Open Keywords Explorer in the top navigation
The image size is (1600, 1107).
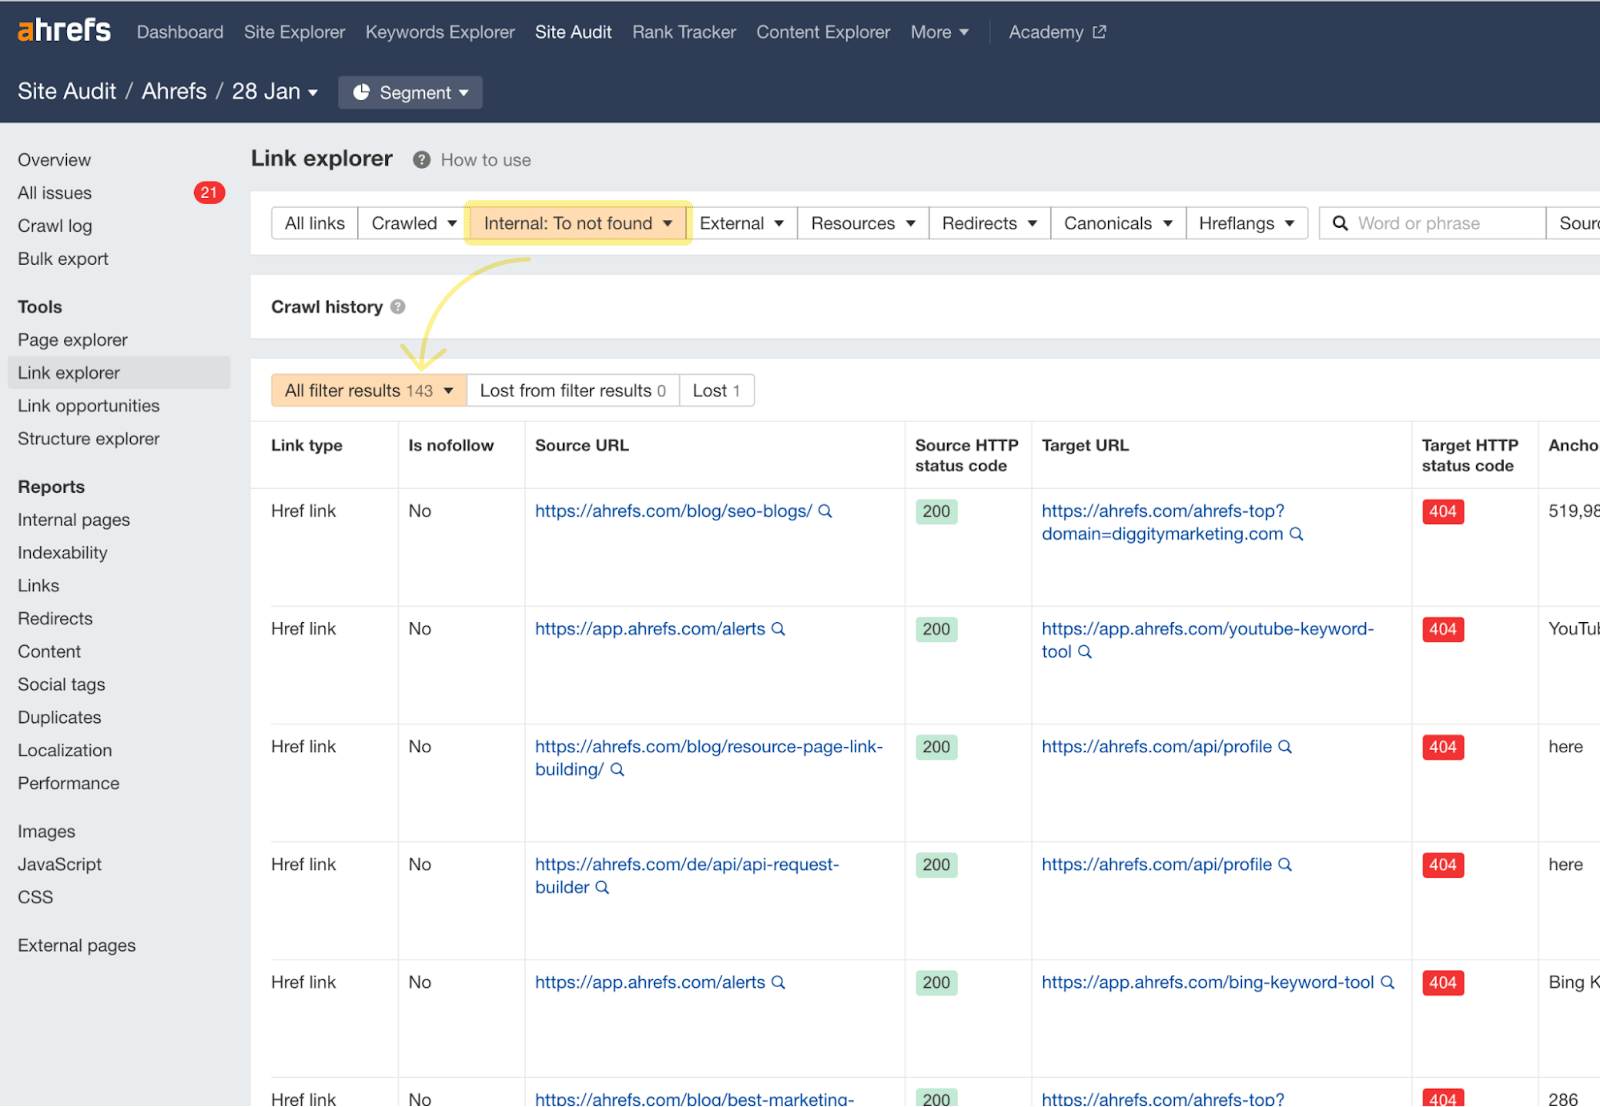(440, 31)
